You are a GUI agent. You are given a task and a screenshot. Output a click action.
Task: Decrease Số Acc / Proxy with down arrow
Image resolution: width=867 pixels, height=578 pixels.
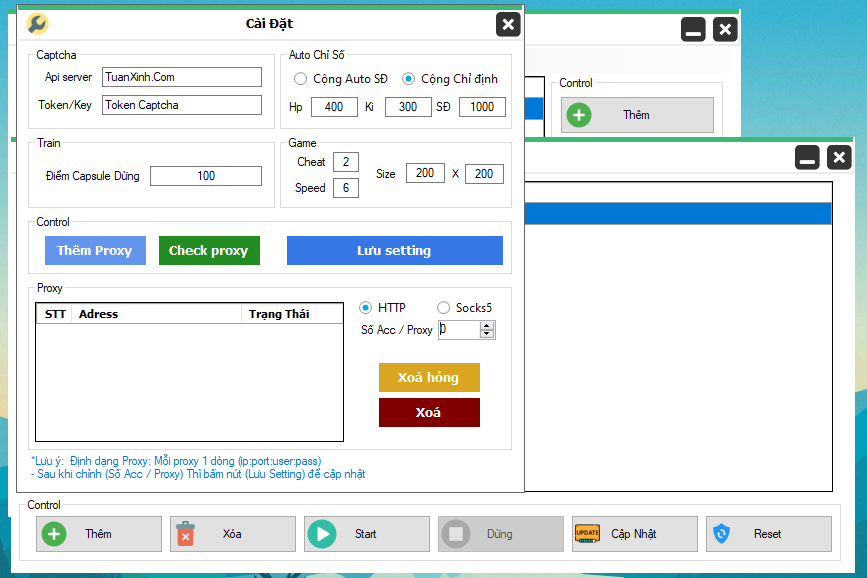pos(487,334)
